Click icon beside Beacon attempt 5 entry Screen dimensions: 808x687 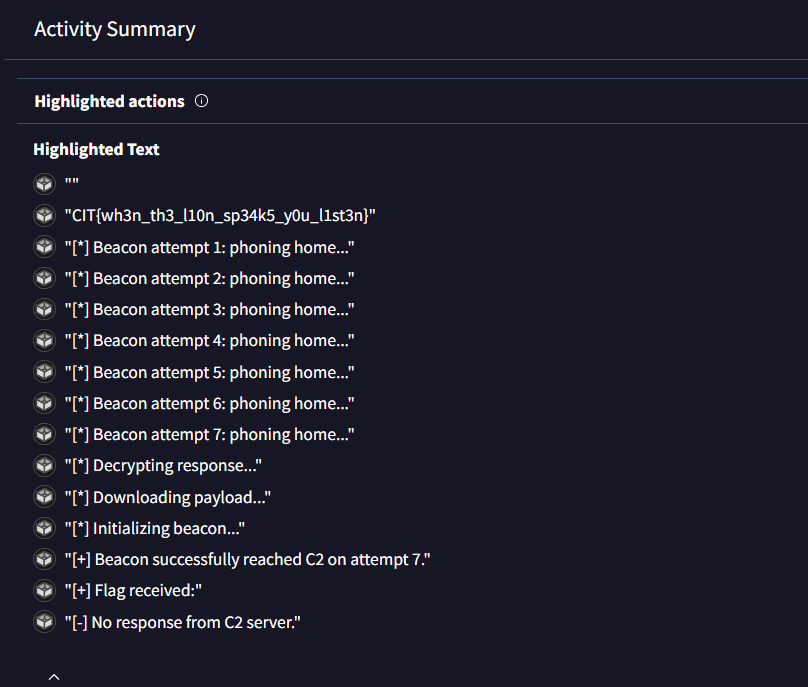pos(44,372)
